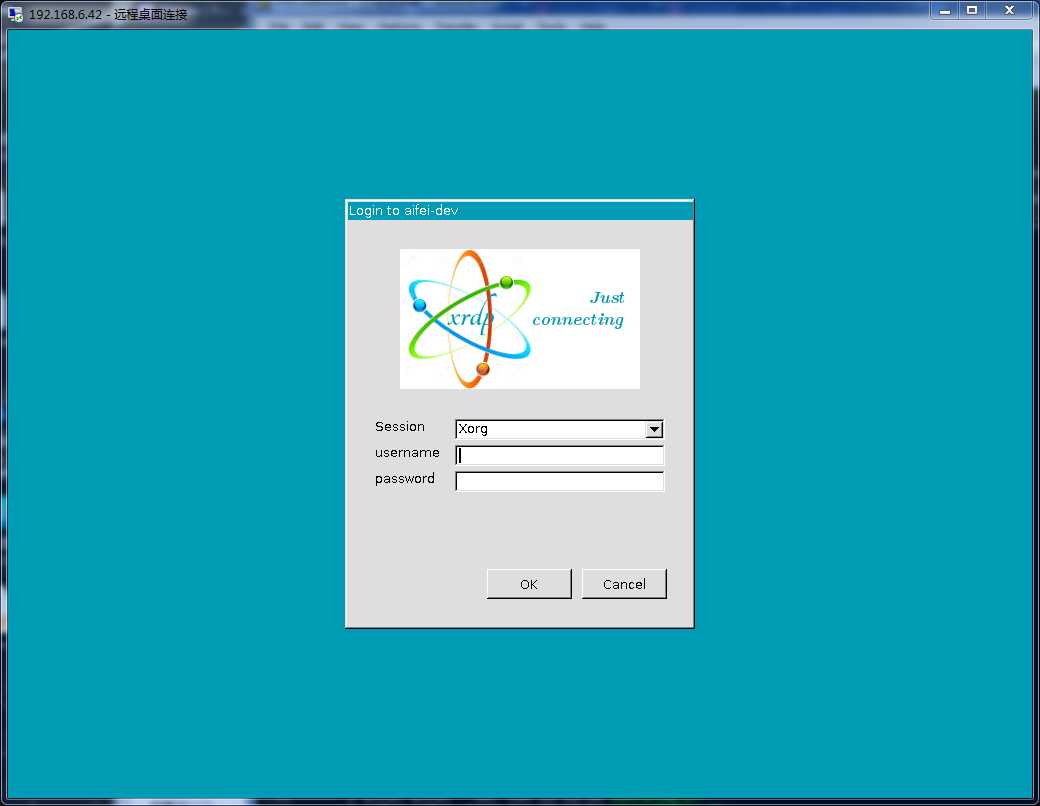Maximize the Remote Desktop Connection window
The width and height of the screenshot is (1040, 806).
(x=972, y=11)
